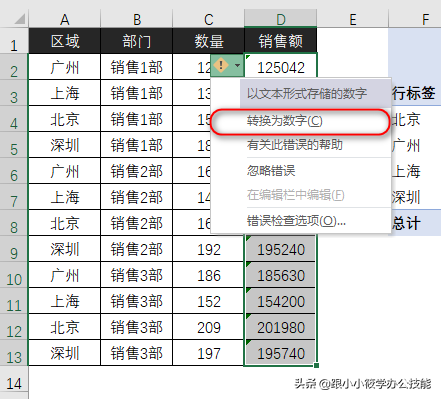
Task: Select column E header
Action: [353, 19]
